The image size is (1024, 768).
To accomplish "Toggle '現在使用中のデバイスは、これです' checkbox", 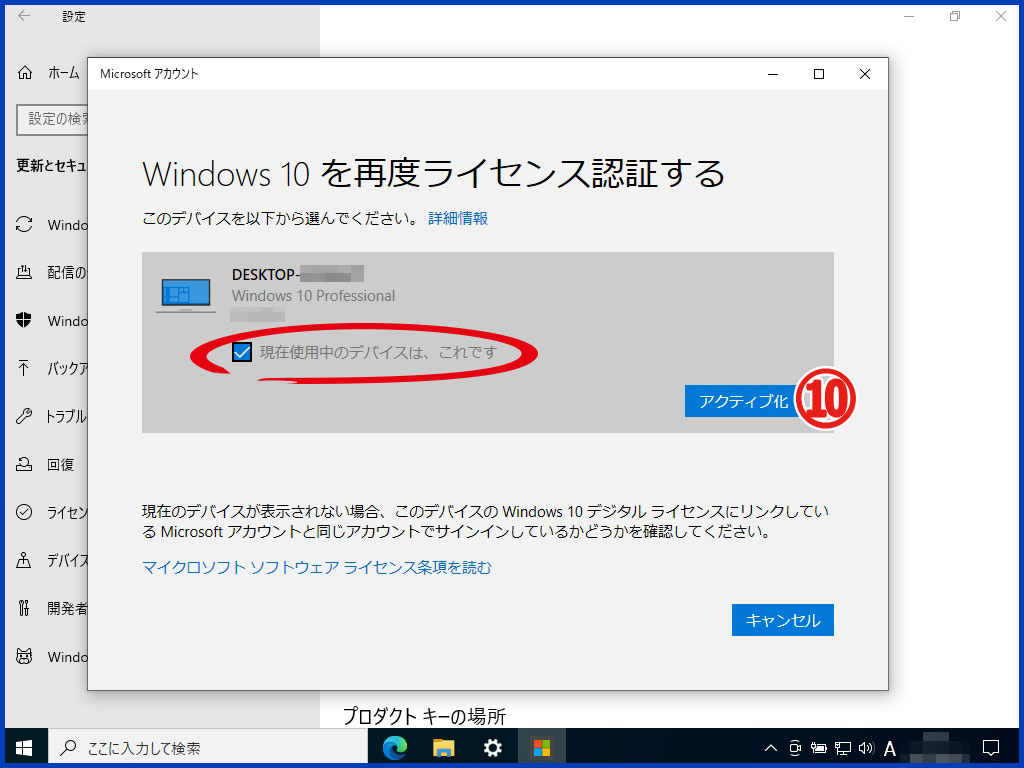I will click(242, 353).
